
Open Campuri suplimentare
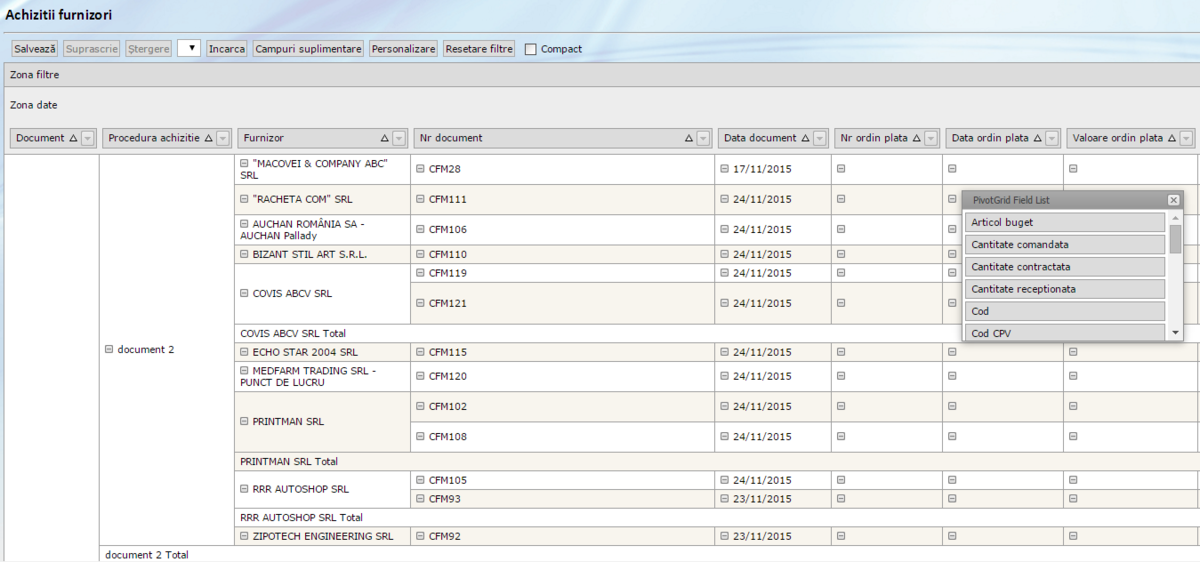coord(308,48)
